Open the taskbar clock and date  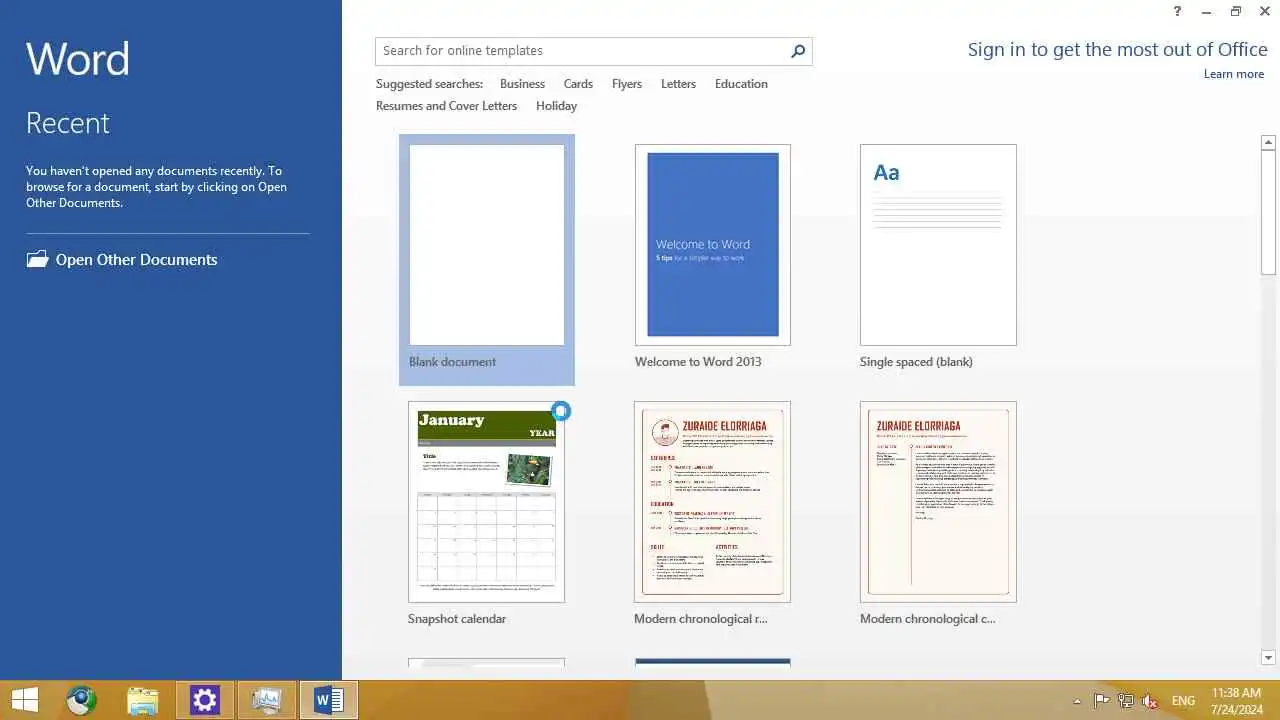point(1237,701)
